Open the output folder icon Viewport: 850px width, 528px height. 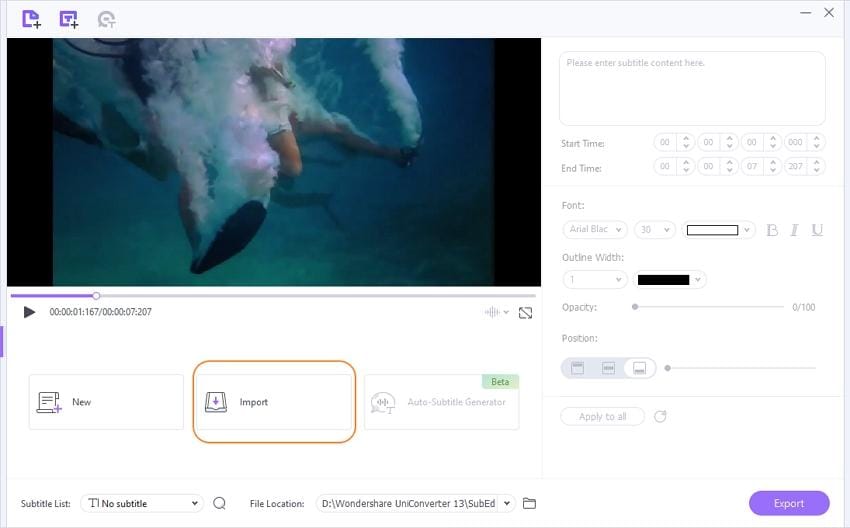tap(530, 504)
